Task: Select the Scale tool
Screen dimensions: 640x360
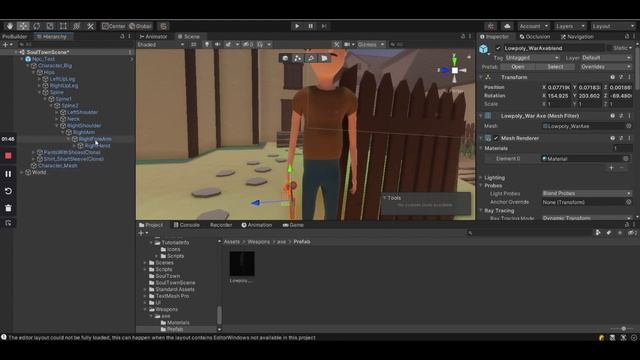Action: point(50,26)
